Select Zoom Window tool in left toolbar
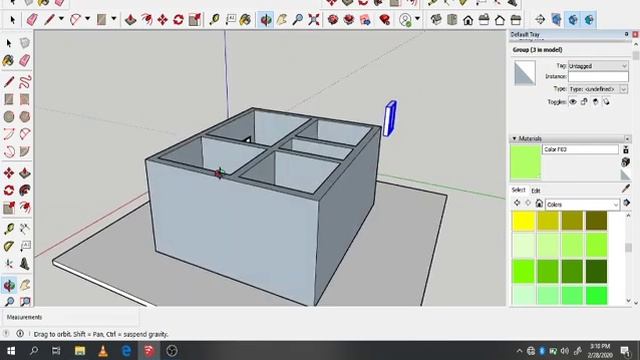The width and height of the screenshot is (640, 360). click(x=24, y=302)
